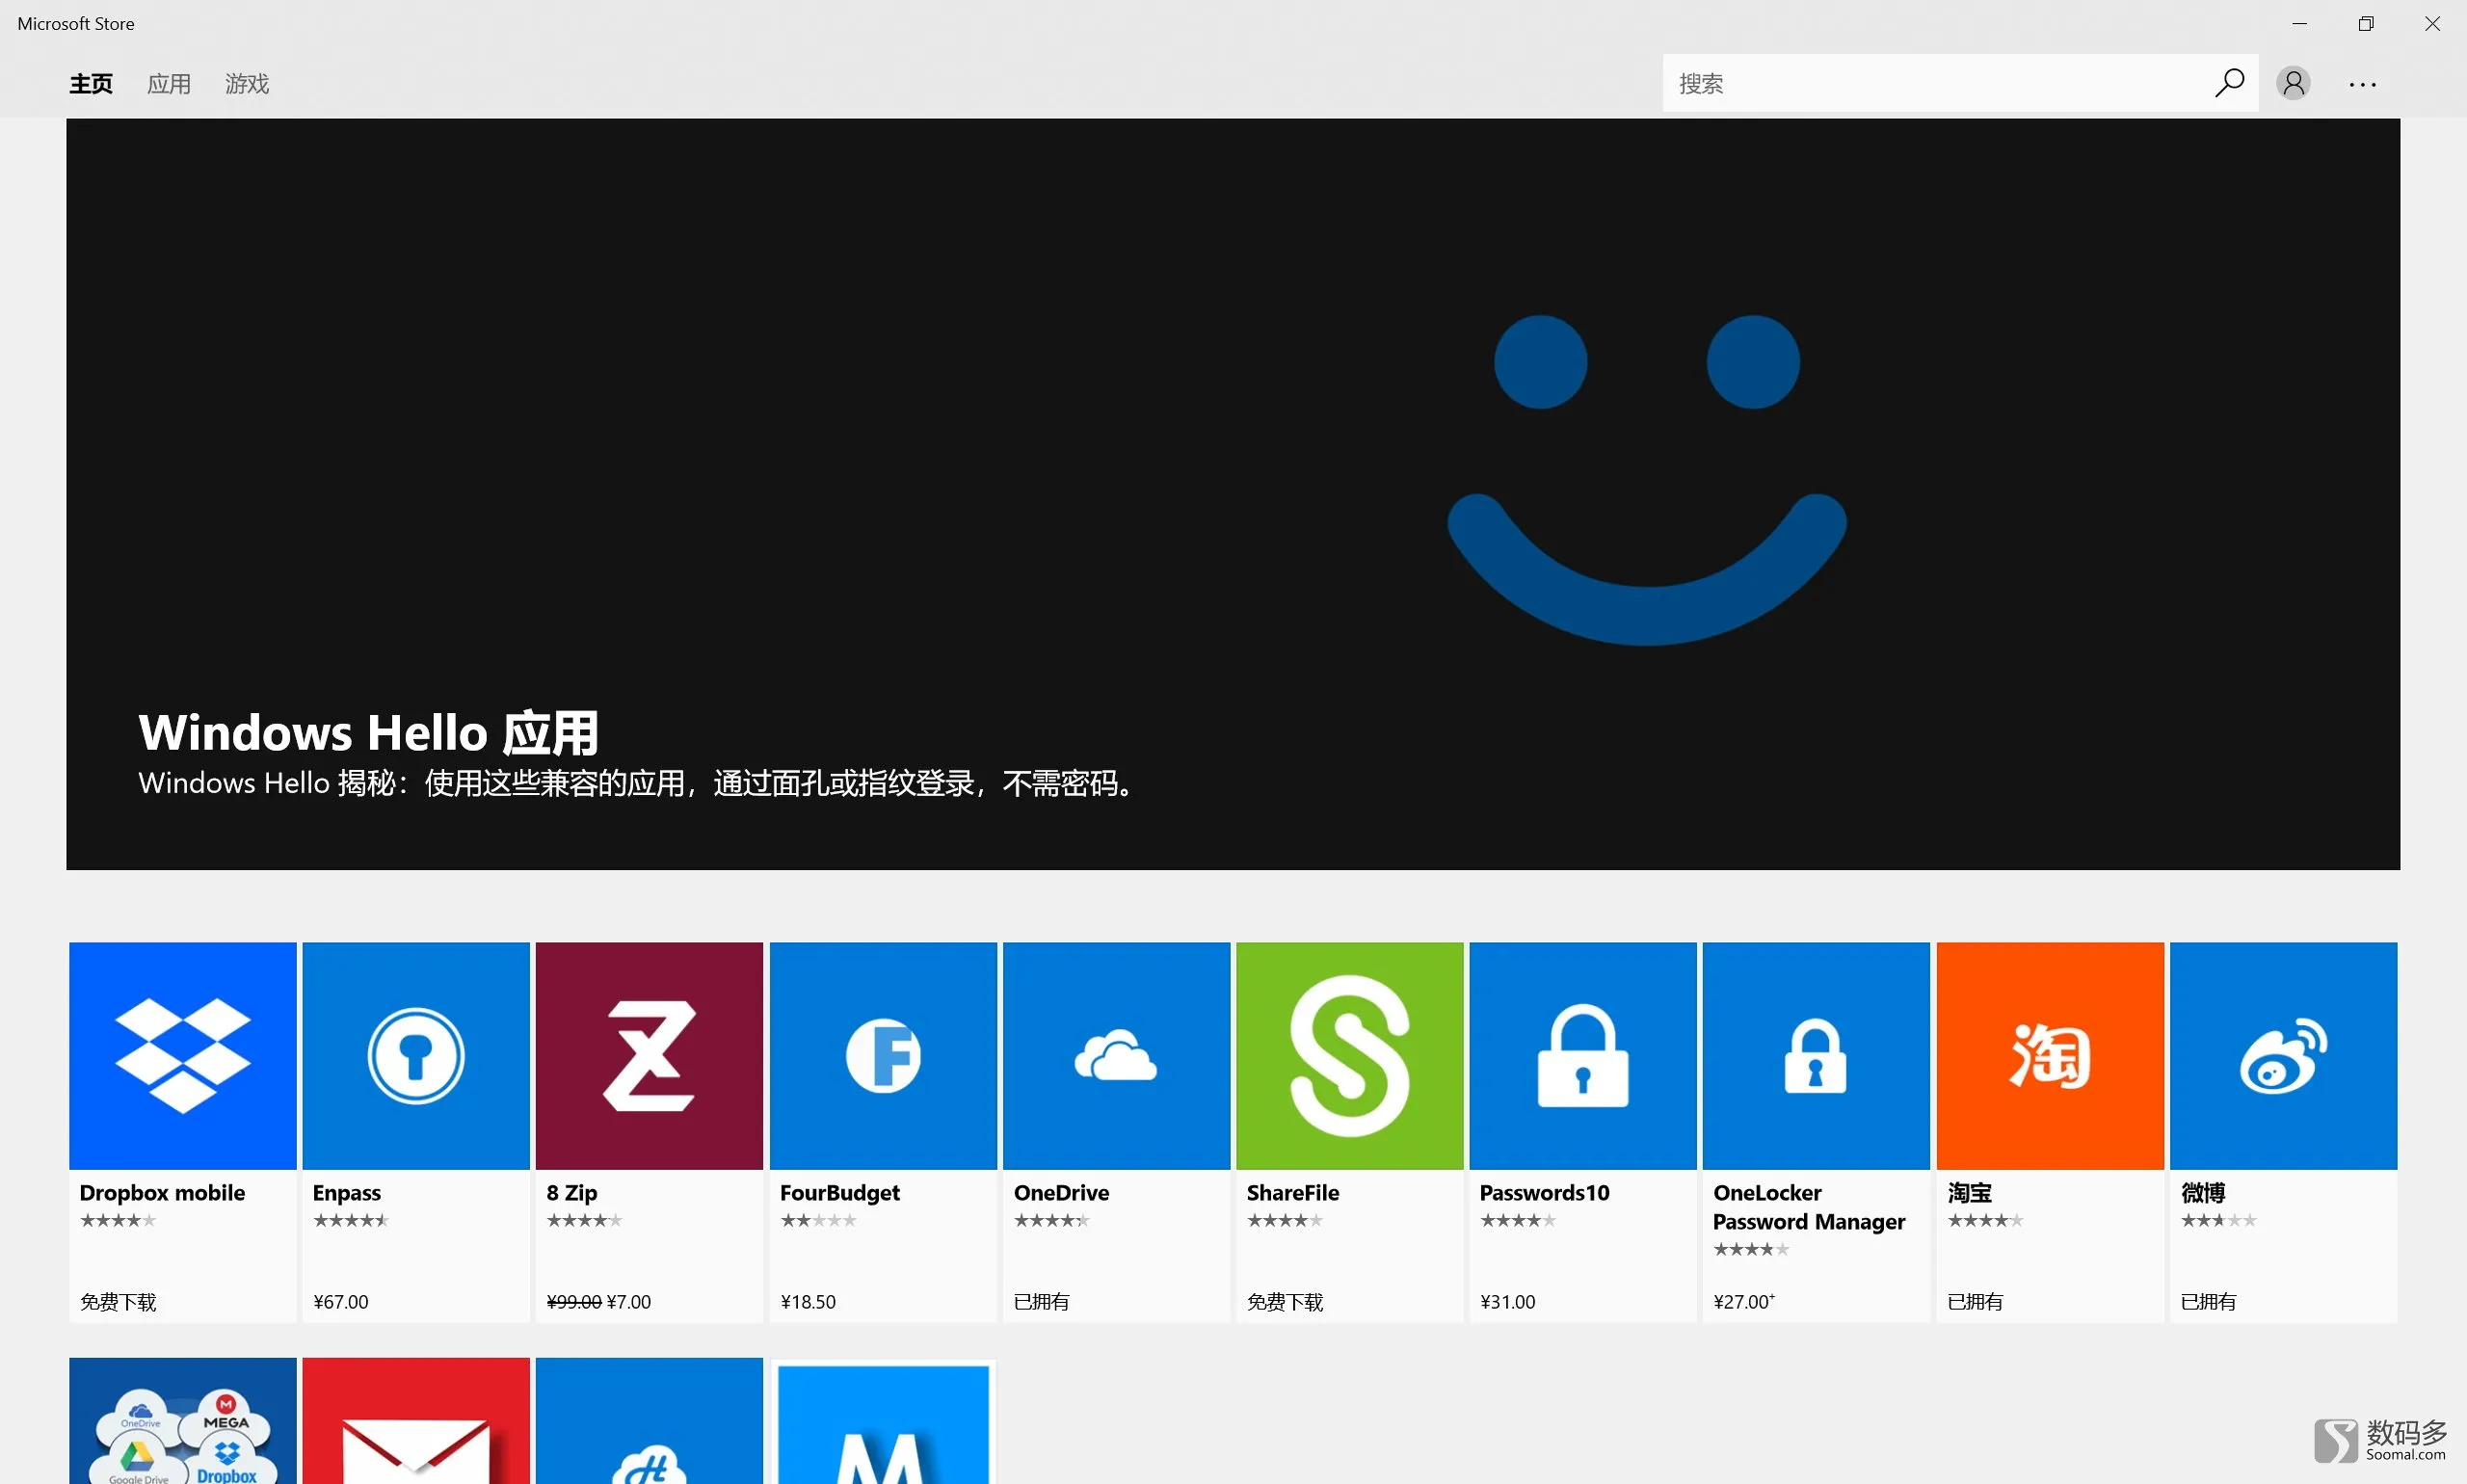This screenshot has width=2467, height=1484.
Task: Click the 微博 Weibo app icon
Action: [2283, 1055]
